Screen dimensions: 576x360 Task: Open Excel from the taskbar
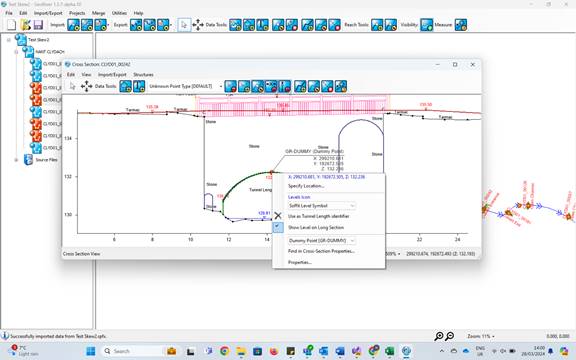(x=389, y=351)
